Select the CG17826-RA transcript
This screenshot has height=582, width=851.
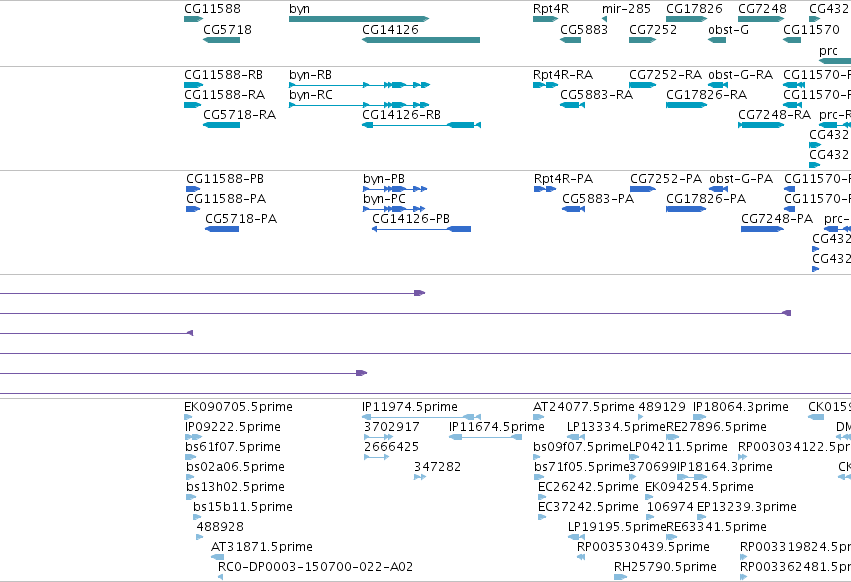pyautogui.click(x=687, y=105)
